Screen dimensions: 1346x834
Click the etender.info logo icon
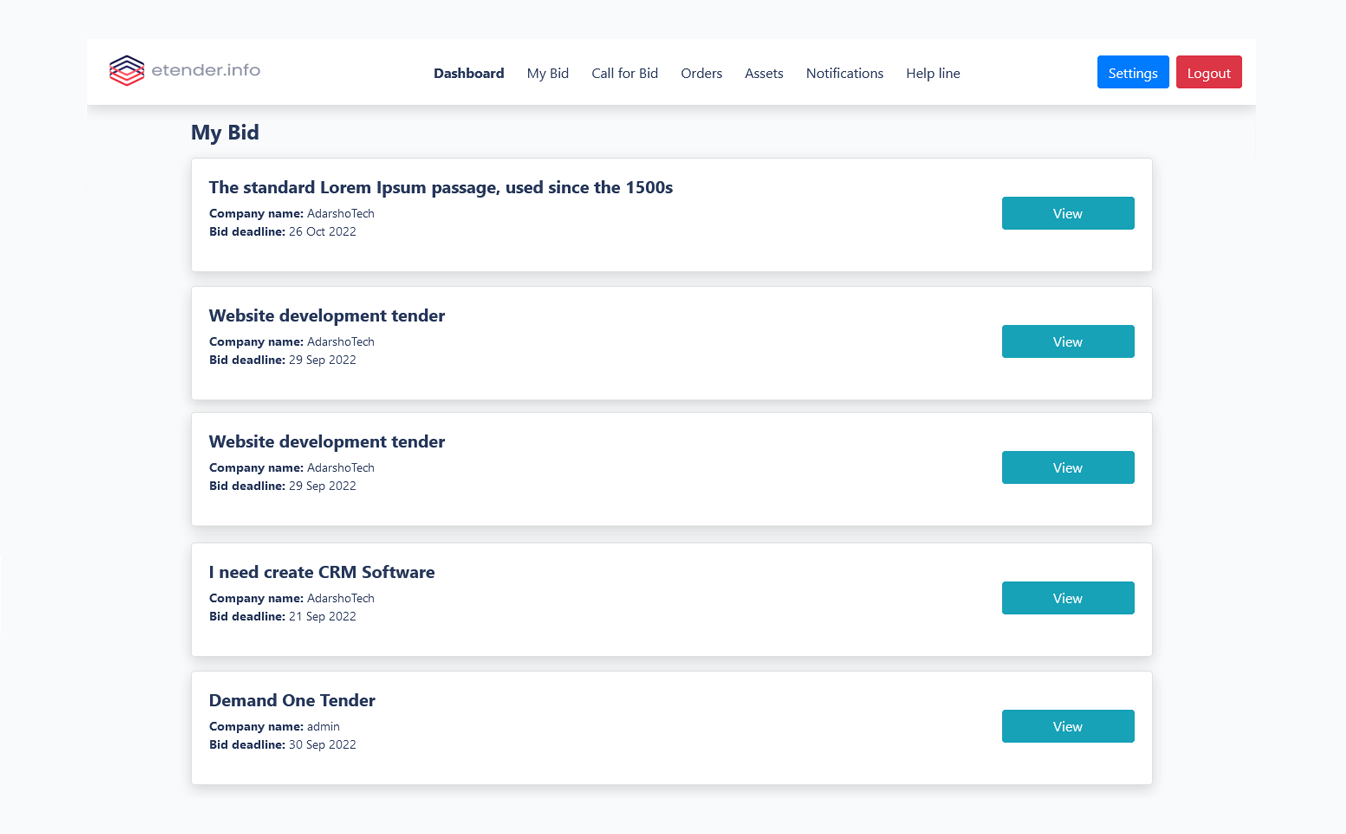(127, 70)
